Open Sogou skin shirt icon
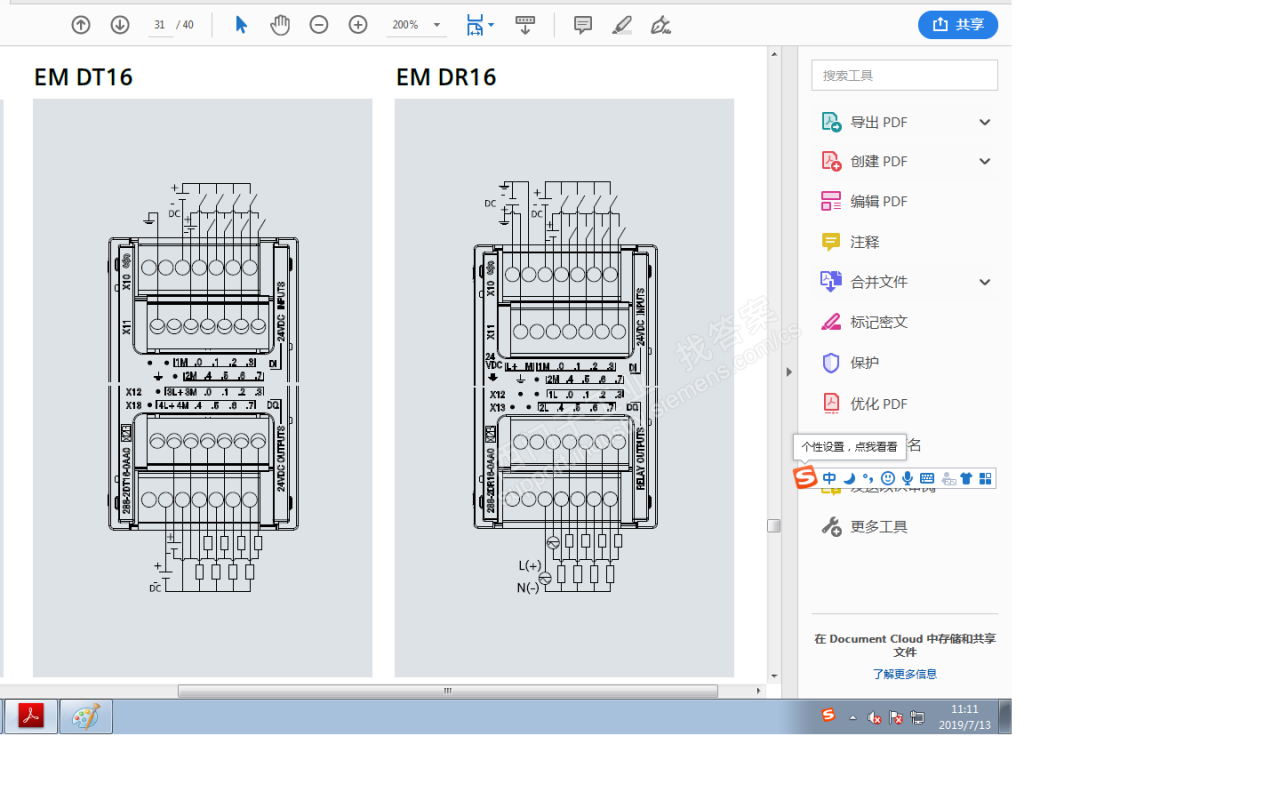The image size is (1280, 800). (x=966, y=479)
